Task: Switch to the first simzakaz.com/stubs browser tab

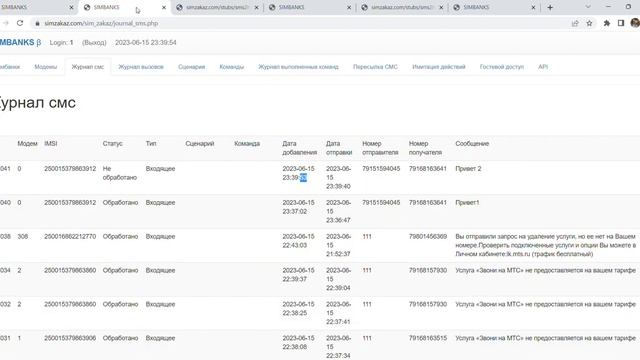Action: coord(217,7)
